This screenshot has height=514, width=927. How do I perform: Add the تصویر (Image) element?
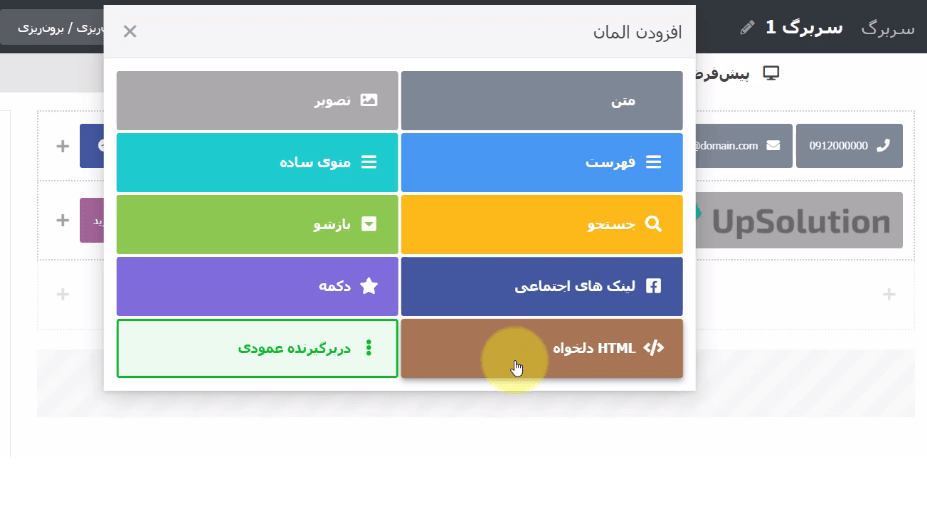click(257, 101)
